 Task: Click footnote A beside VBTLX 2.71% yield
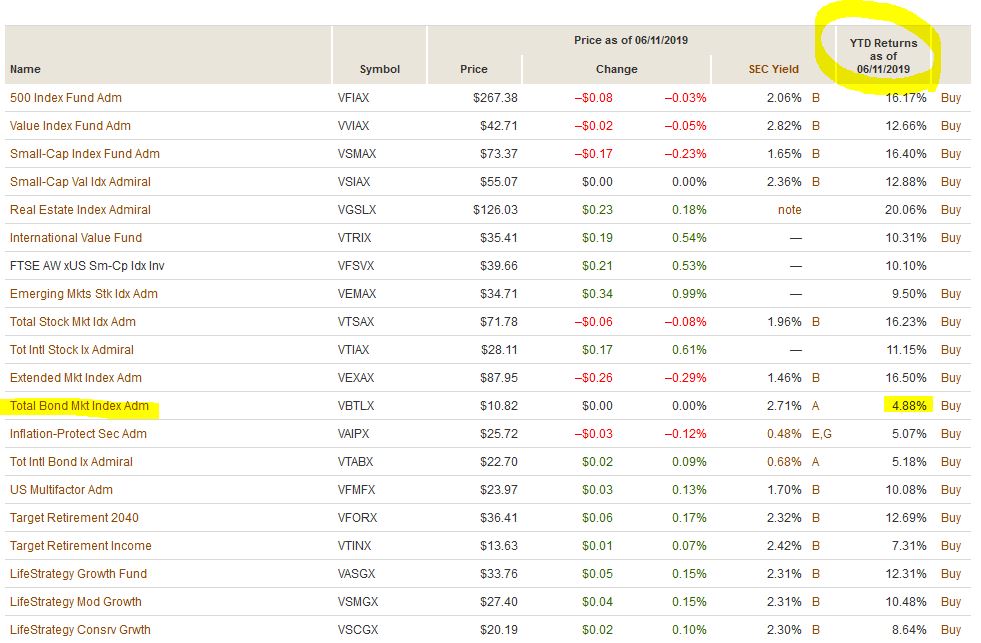[x=816, y=406]
